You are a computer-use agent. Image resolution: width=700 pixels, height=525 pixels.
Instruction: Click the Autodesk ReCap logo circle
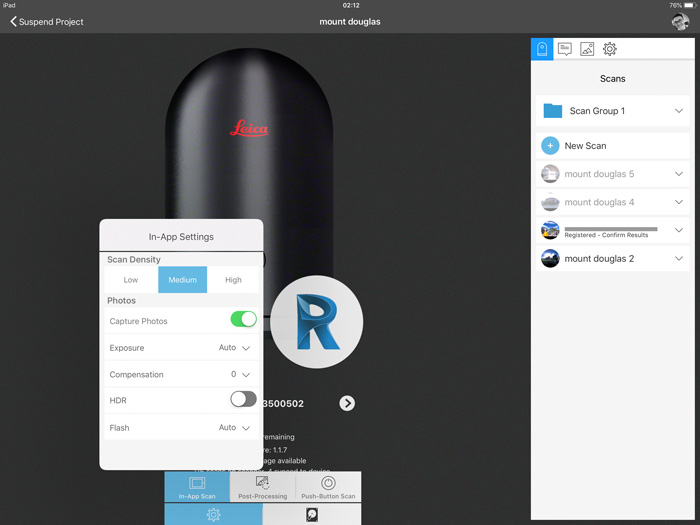pos(317,322)
